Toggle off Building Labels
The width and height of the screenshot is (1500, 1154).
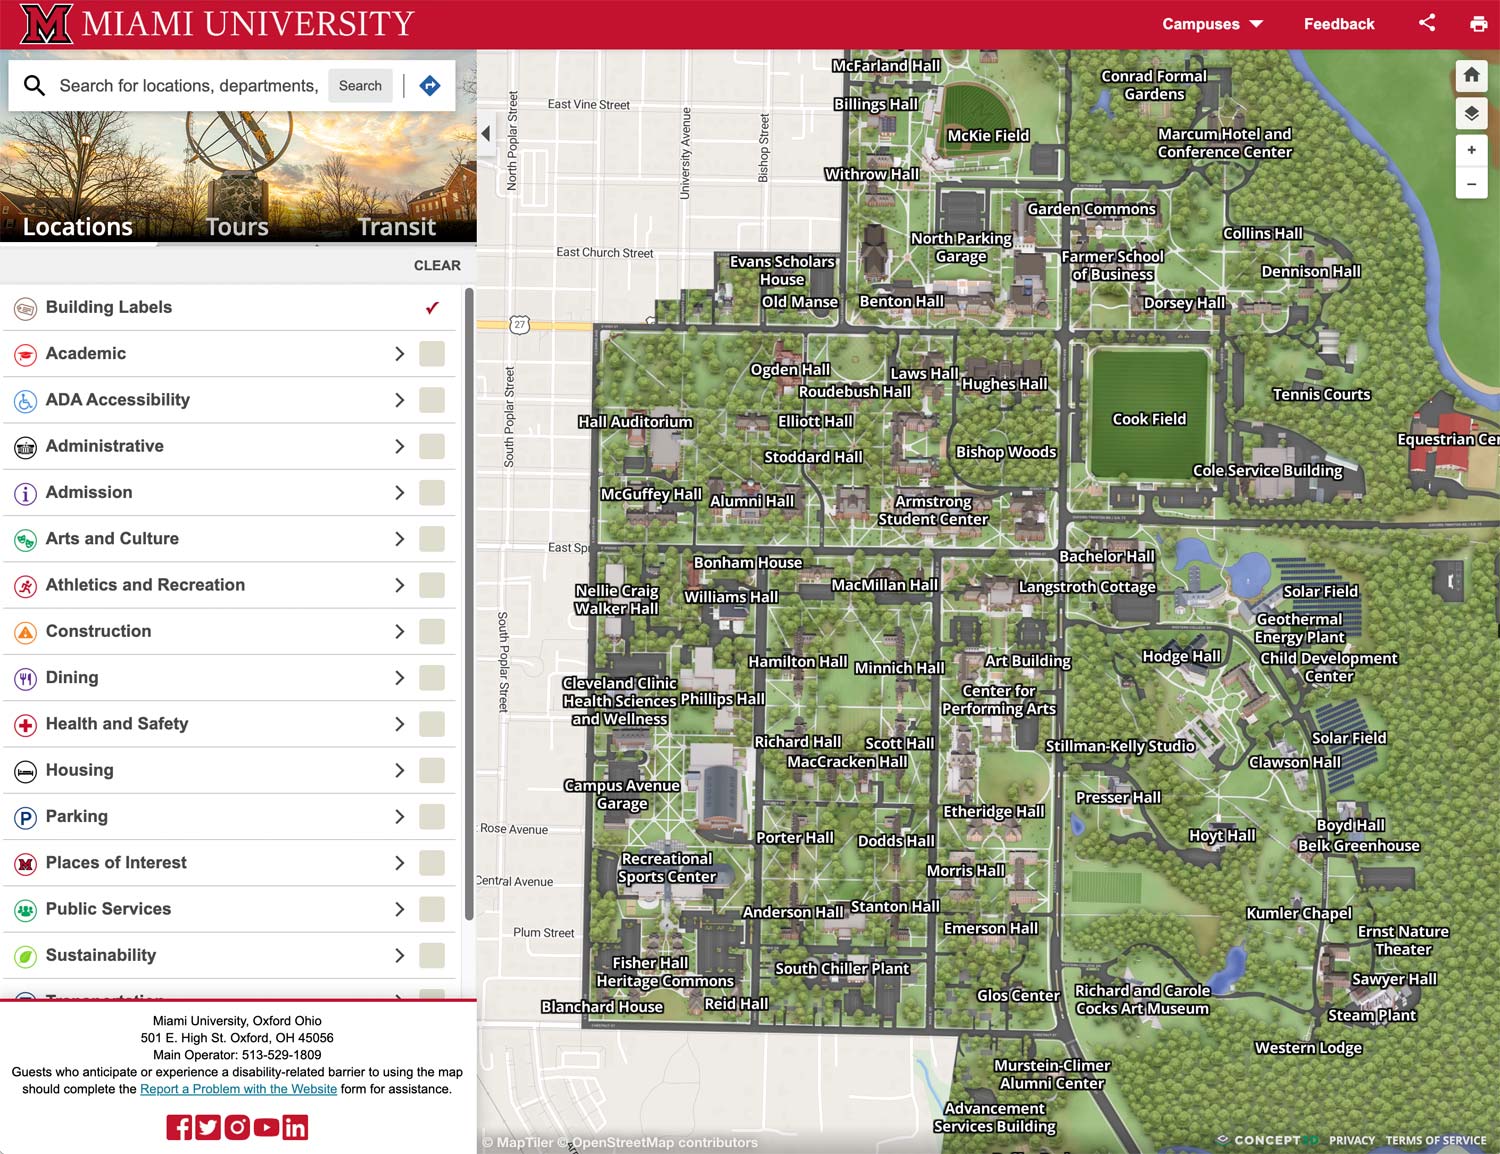coord(431,307)
